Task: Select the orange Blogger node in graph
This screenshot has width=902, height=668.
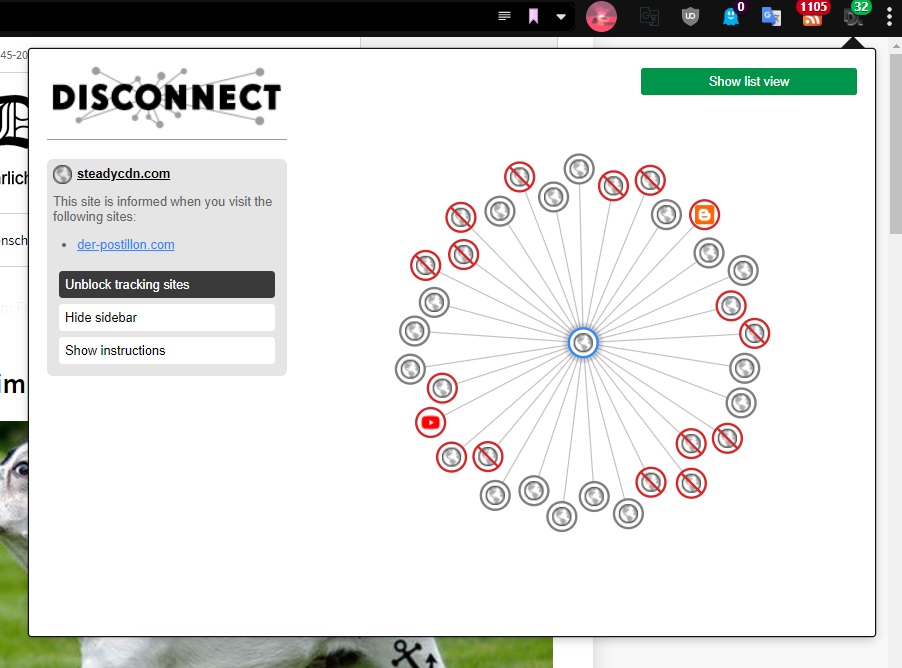Action: click(x=704, y=215)
